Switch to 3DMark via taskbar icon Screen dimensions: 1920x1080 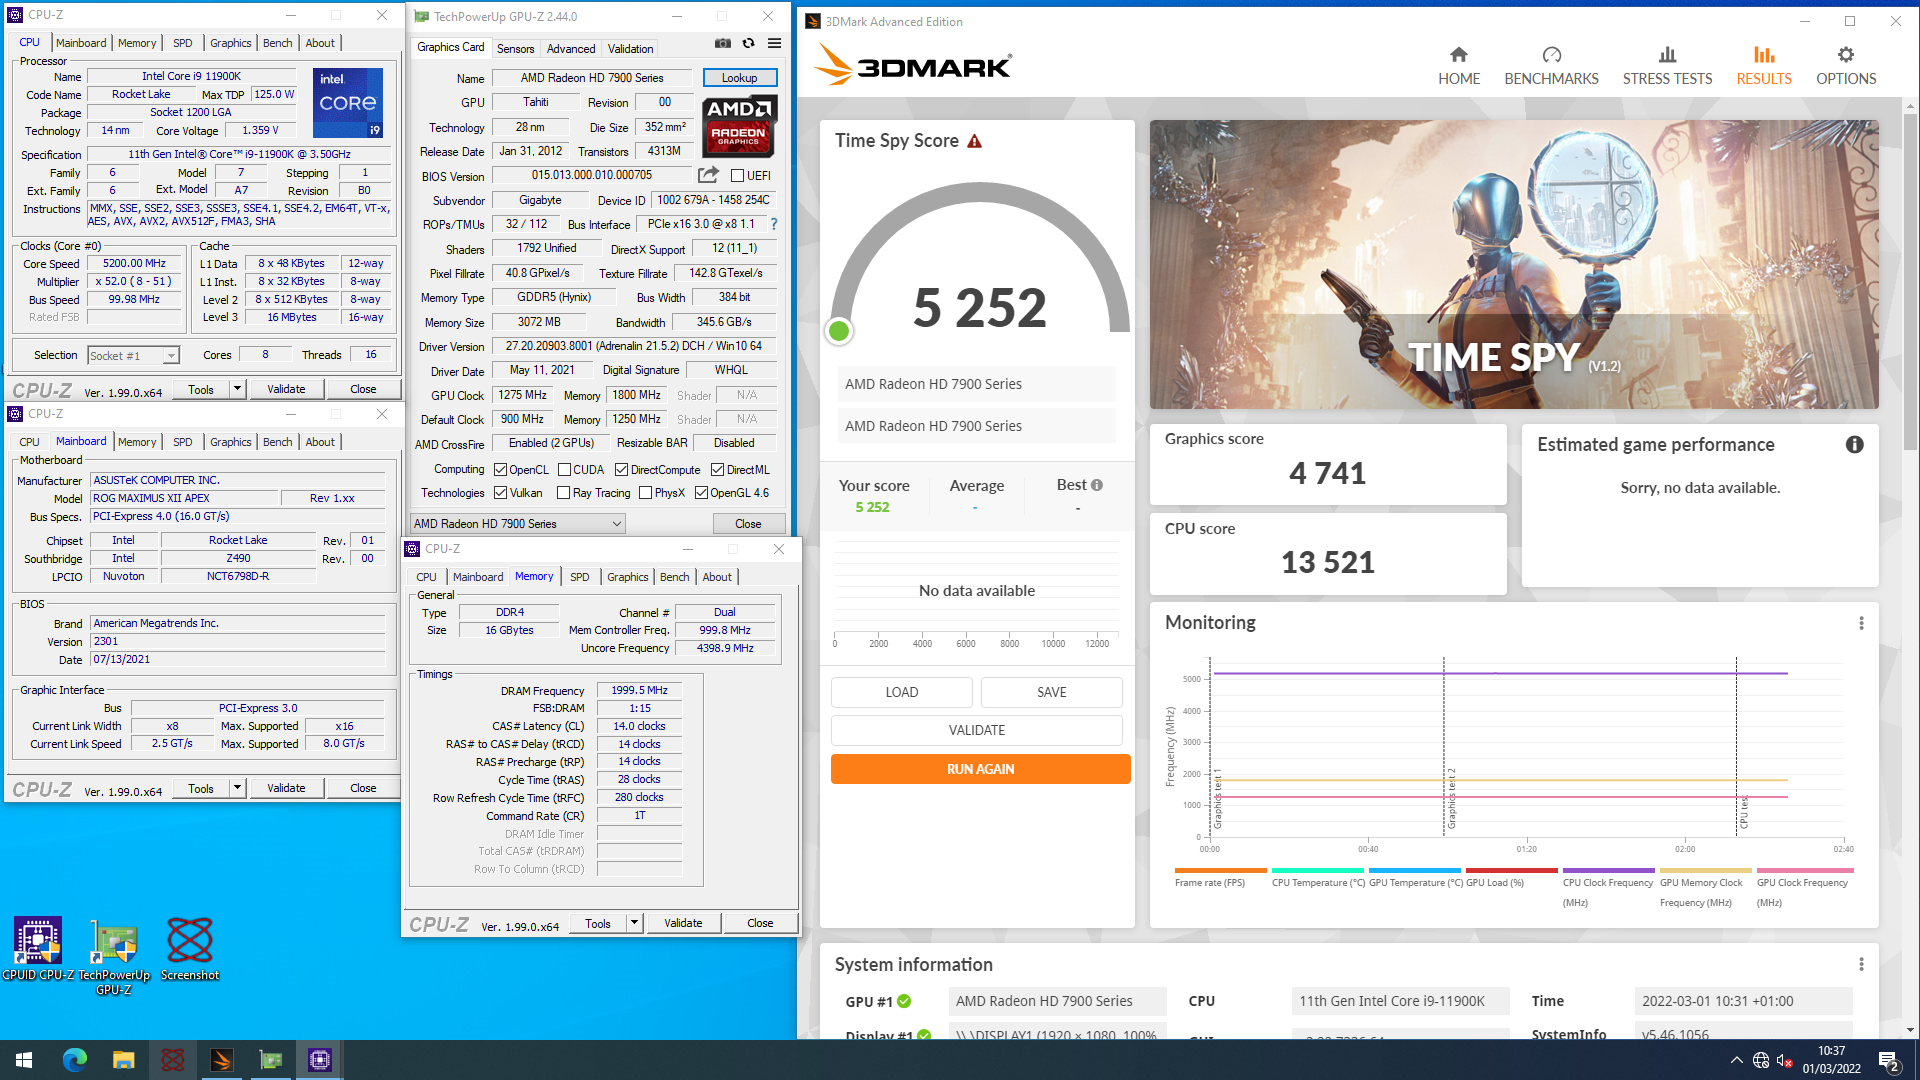click(x=221, y=1060)
